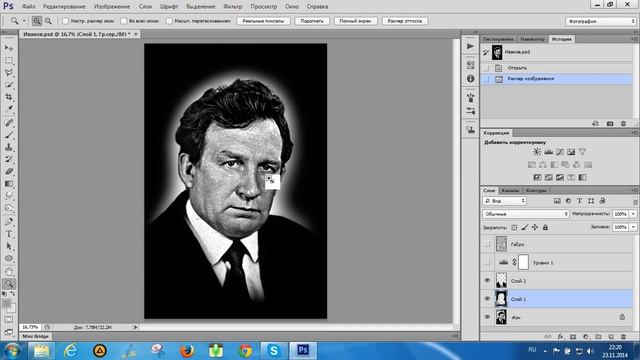640x360 pixels.
Task: Toggle lock all padlock icon
Action: point(545,227)
